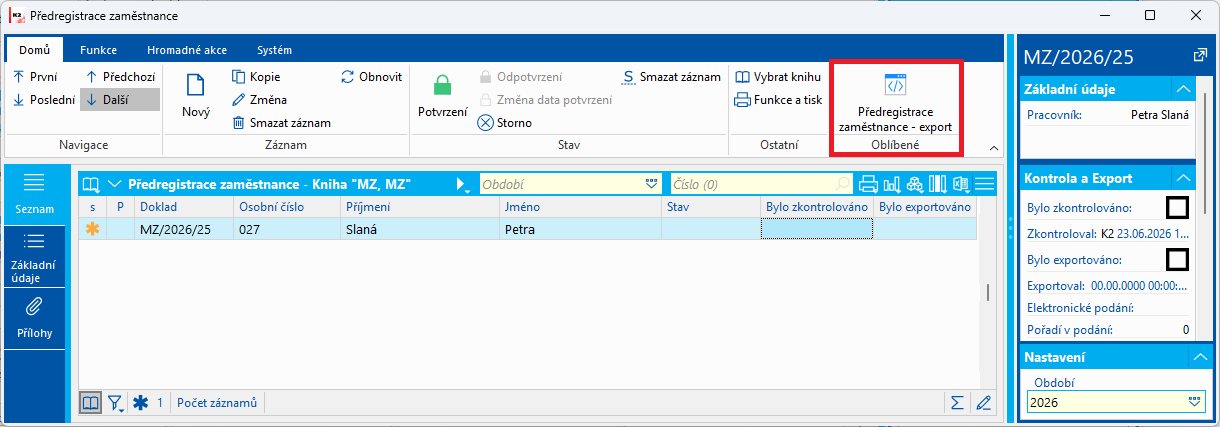Screen dimensions: 1220x427
Task: Switch to the Hromadné akce ribbon tab
Action: click(185, 49)
